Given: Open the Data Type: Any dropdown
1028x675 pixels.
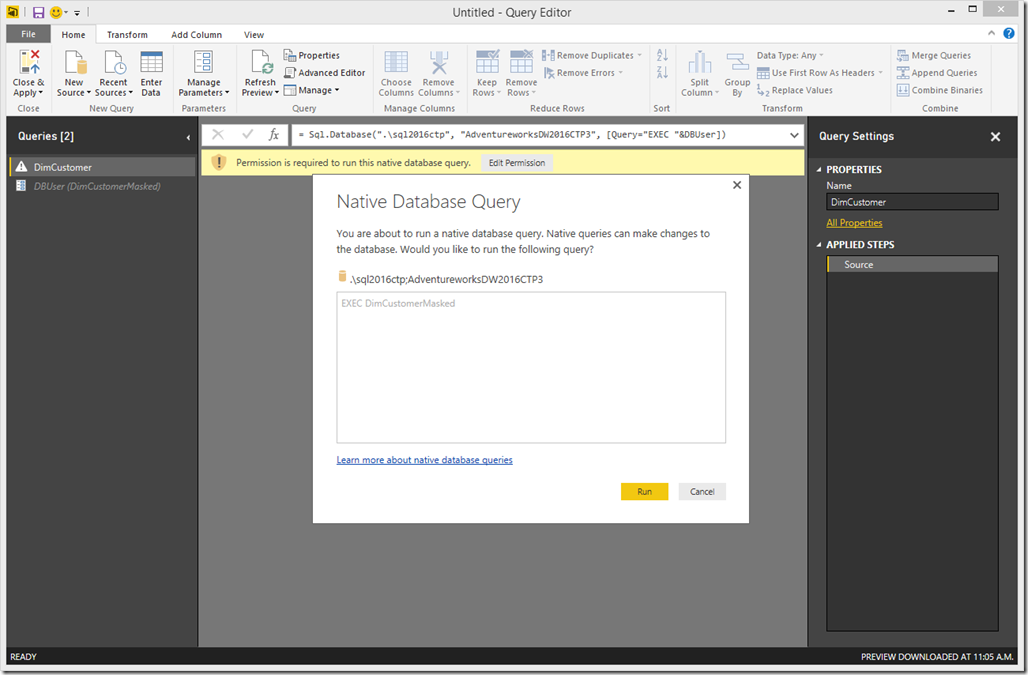Looking at the screenshot, I should (790, 55).
